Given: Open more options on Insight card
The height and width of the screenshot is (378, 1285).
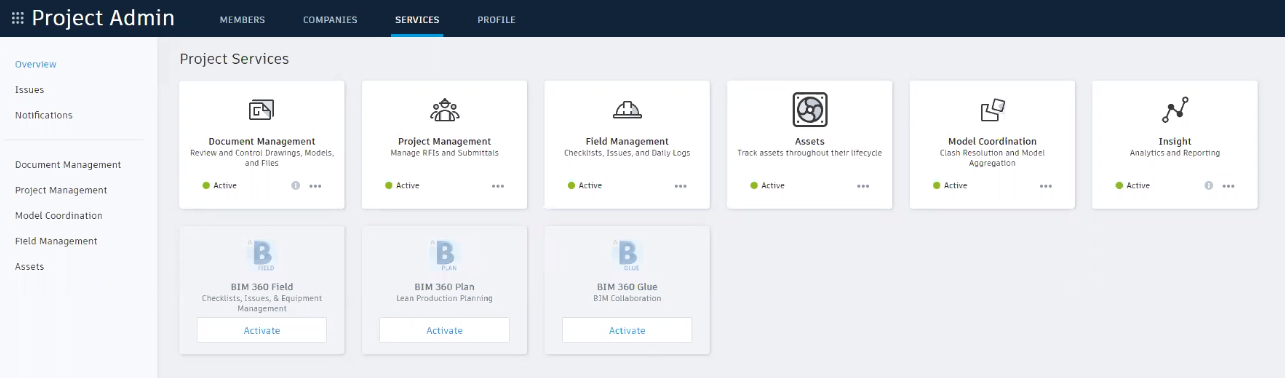Looking at the screenshot, I should (x=1228, y=186).
